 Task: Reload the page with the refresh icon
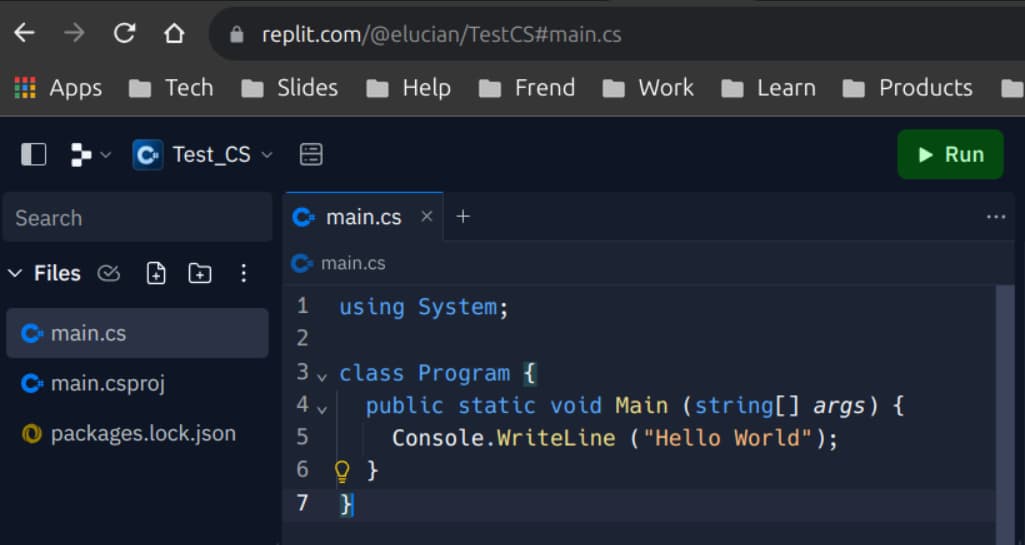(124, 33)
